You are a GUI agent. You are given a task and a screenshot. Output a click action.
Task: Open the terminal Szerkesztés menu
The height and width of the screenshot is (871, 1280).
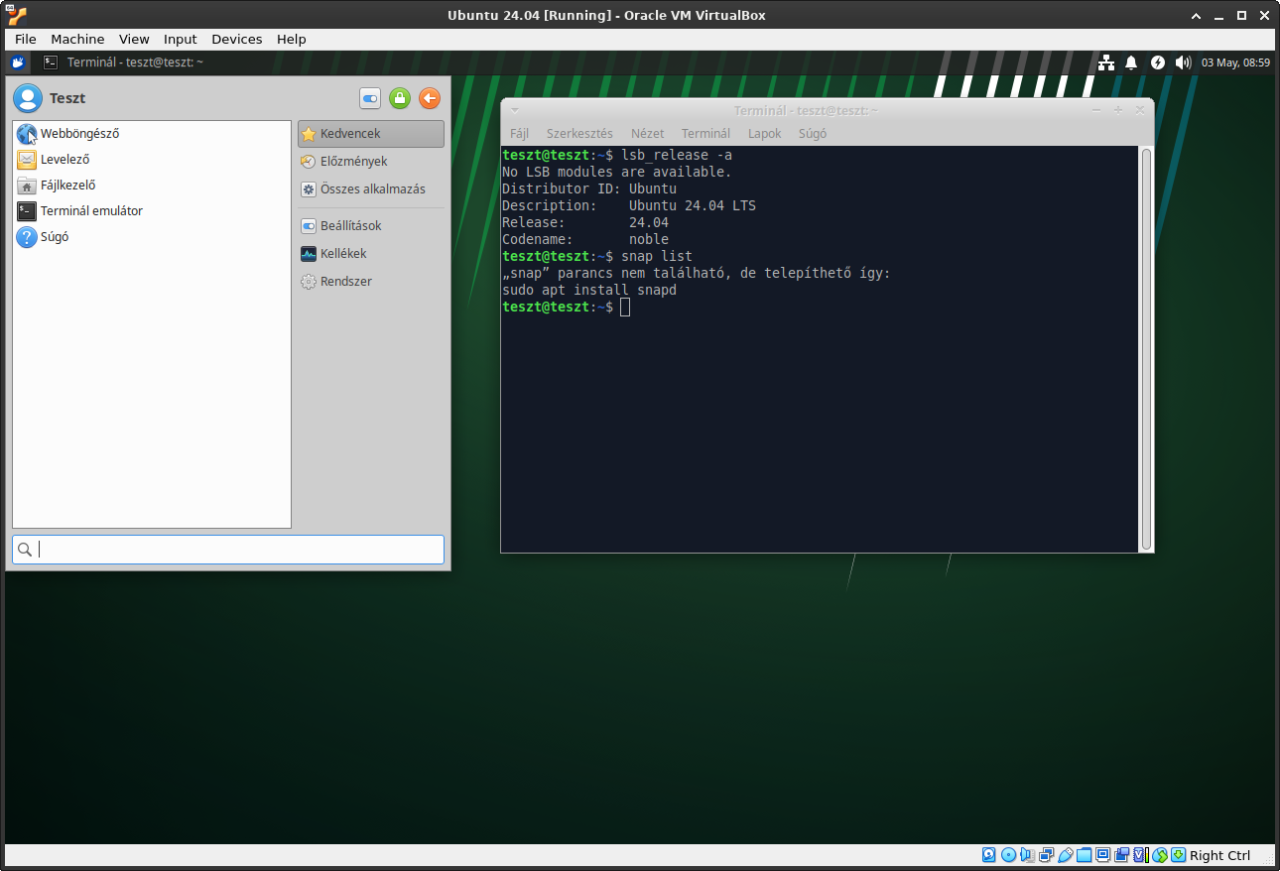(580, 133)
